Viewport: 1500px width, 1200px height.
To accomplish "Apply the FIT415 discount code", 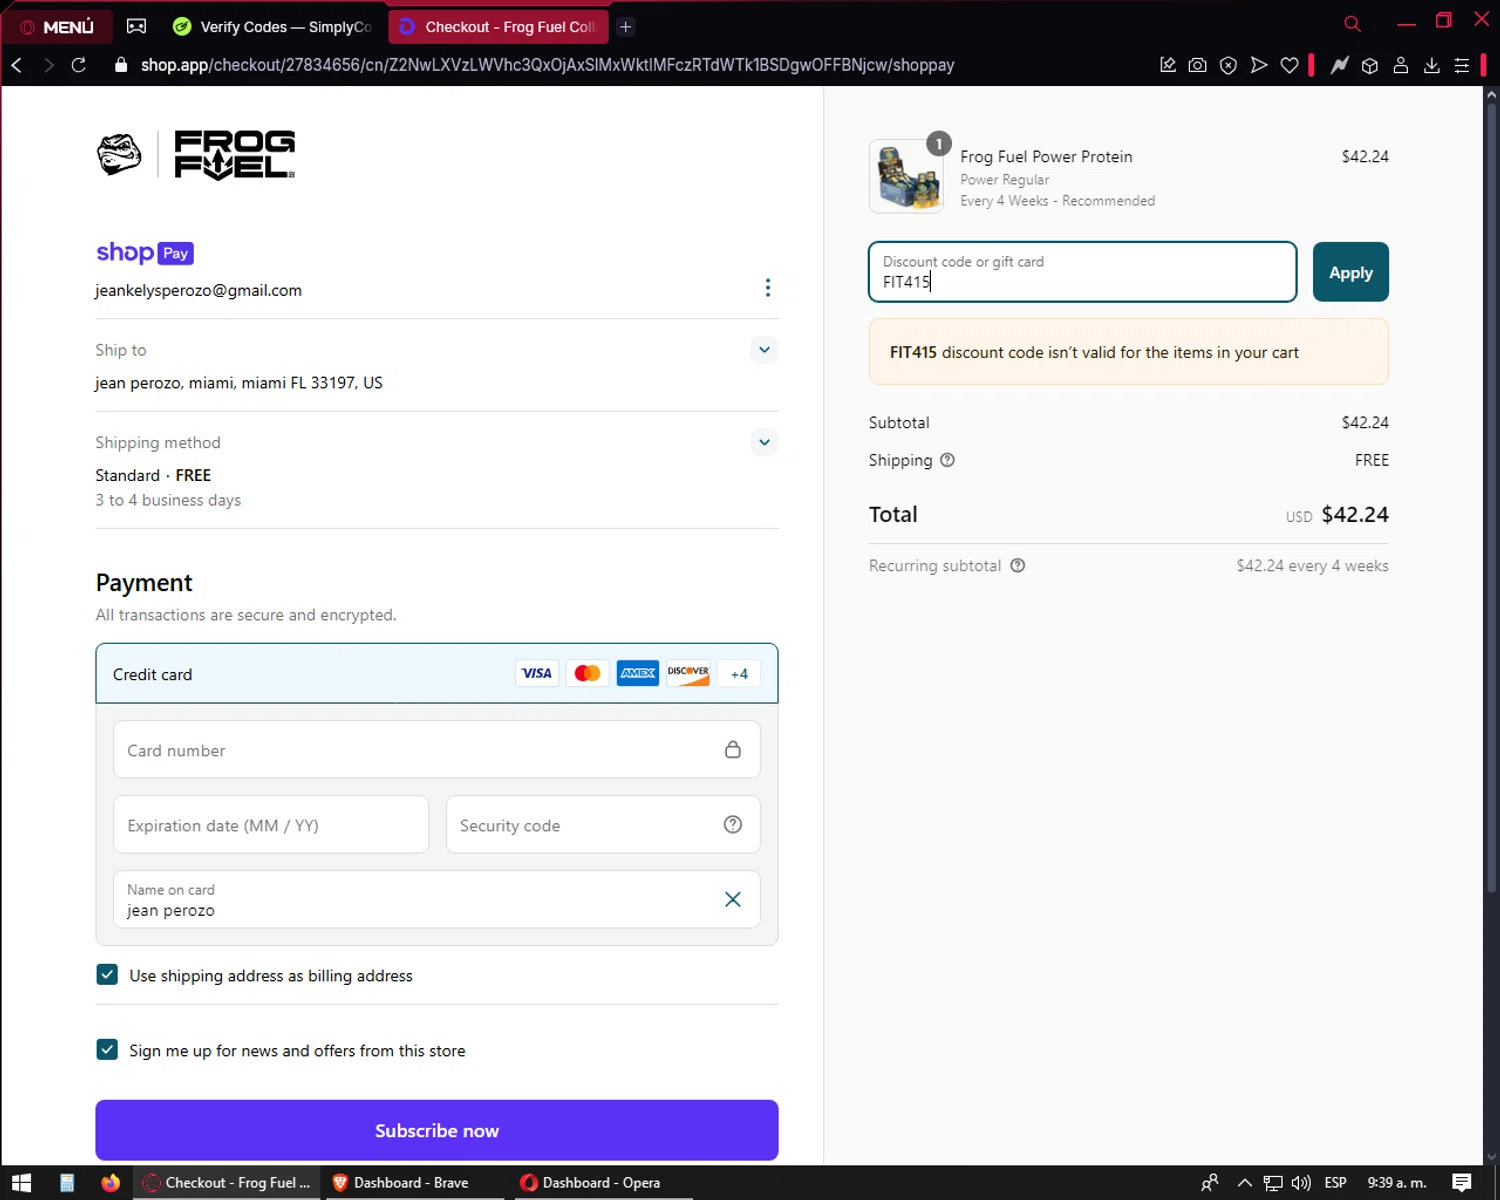I will 1351,272.
